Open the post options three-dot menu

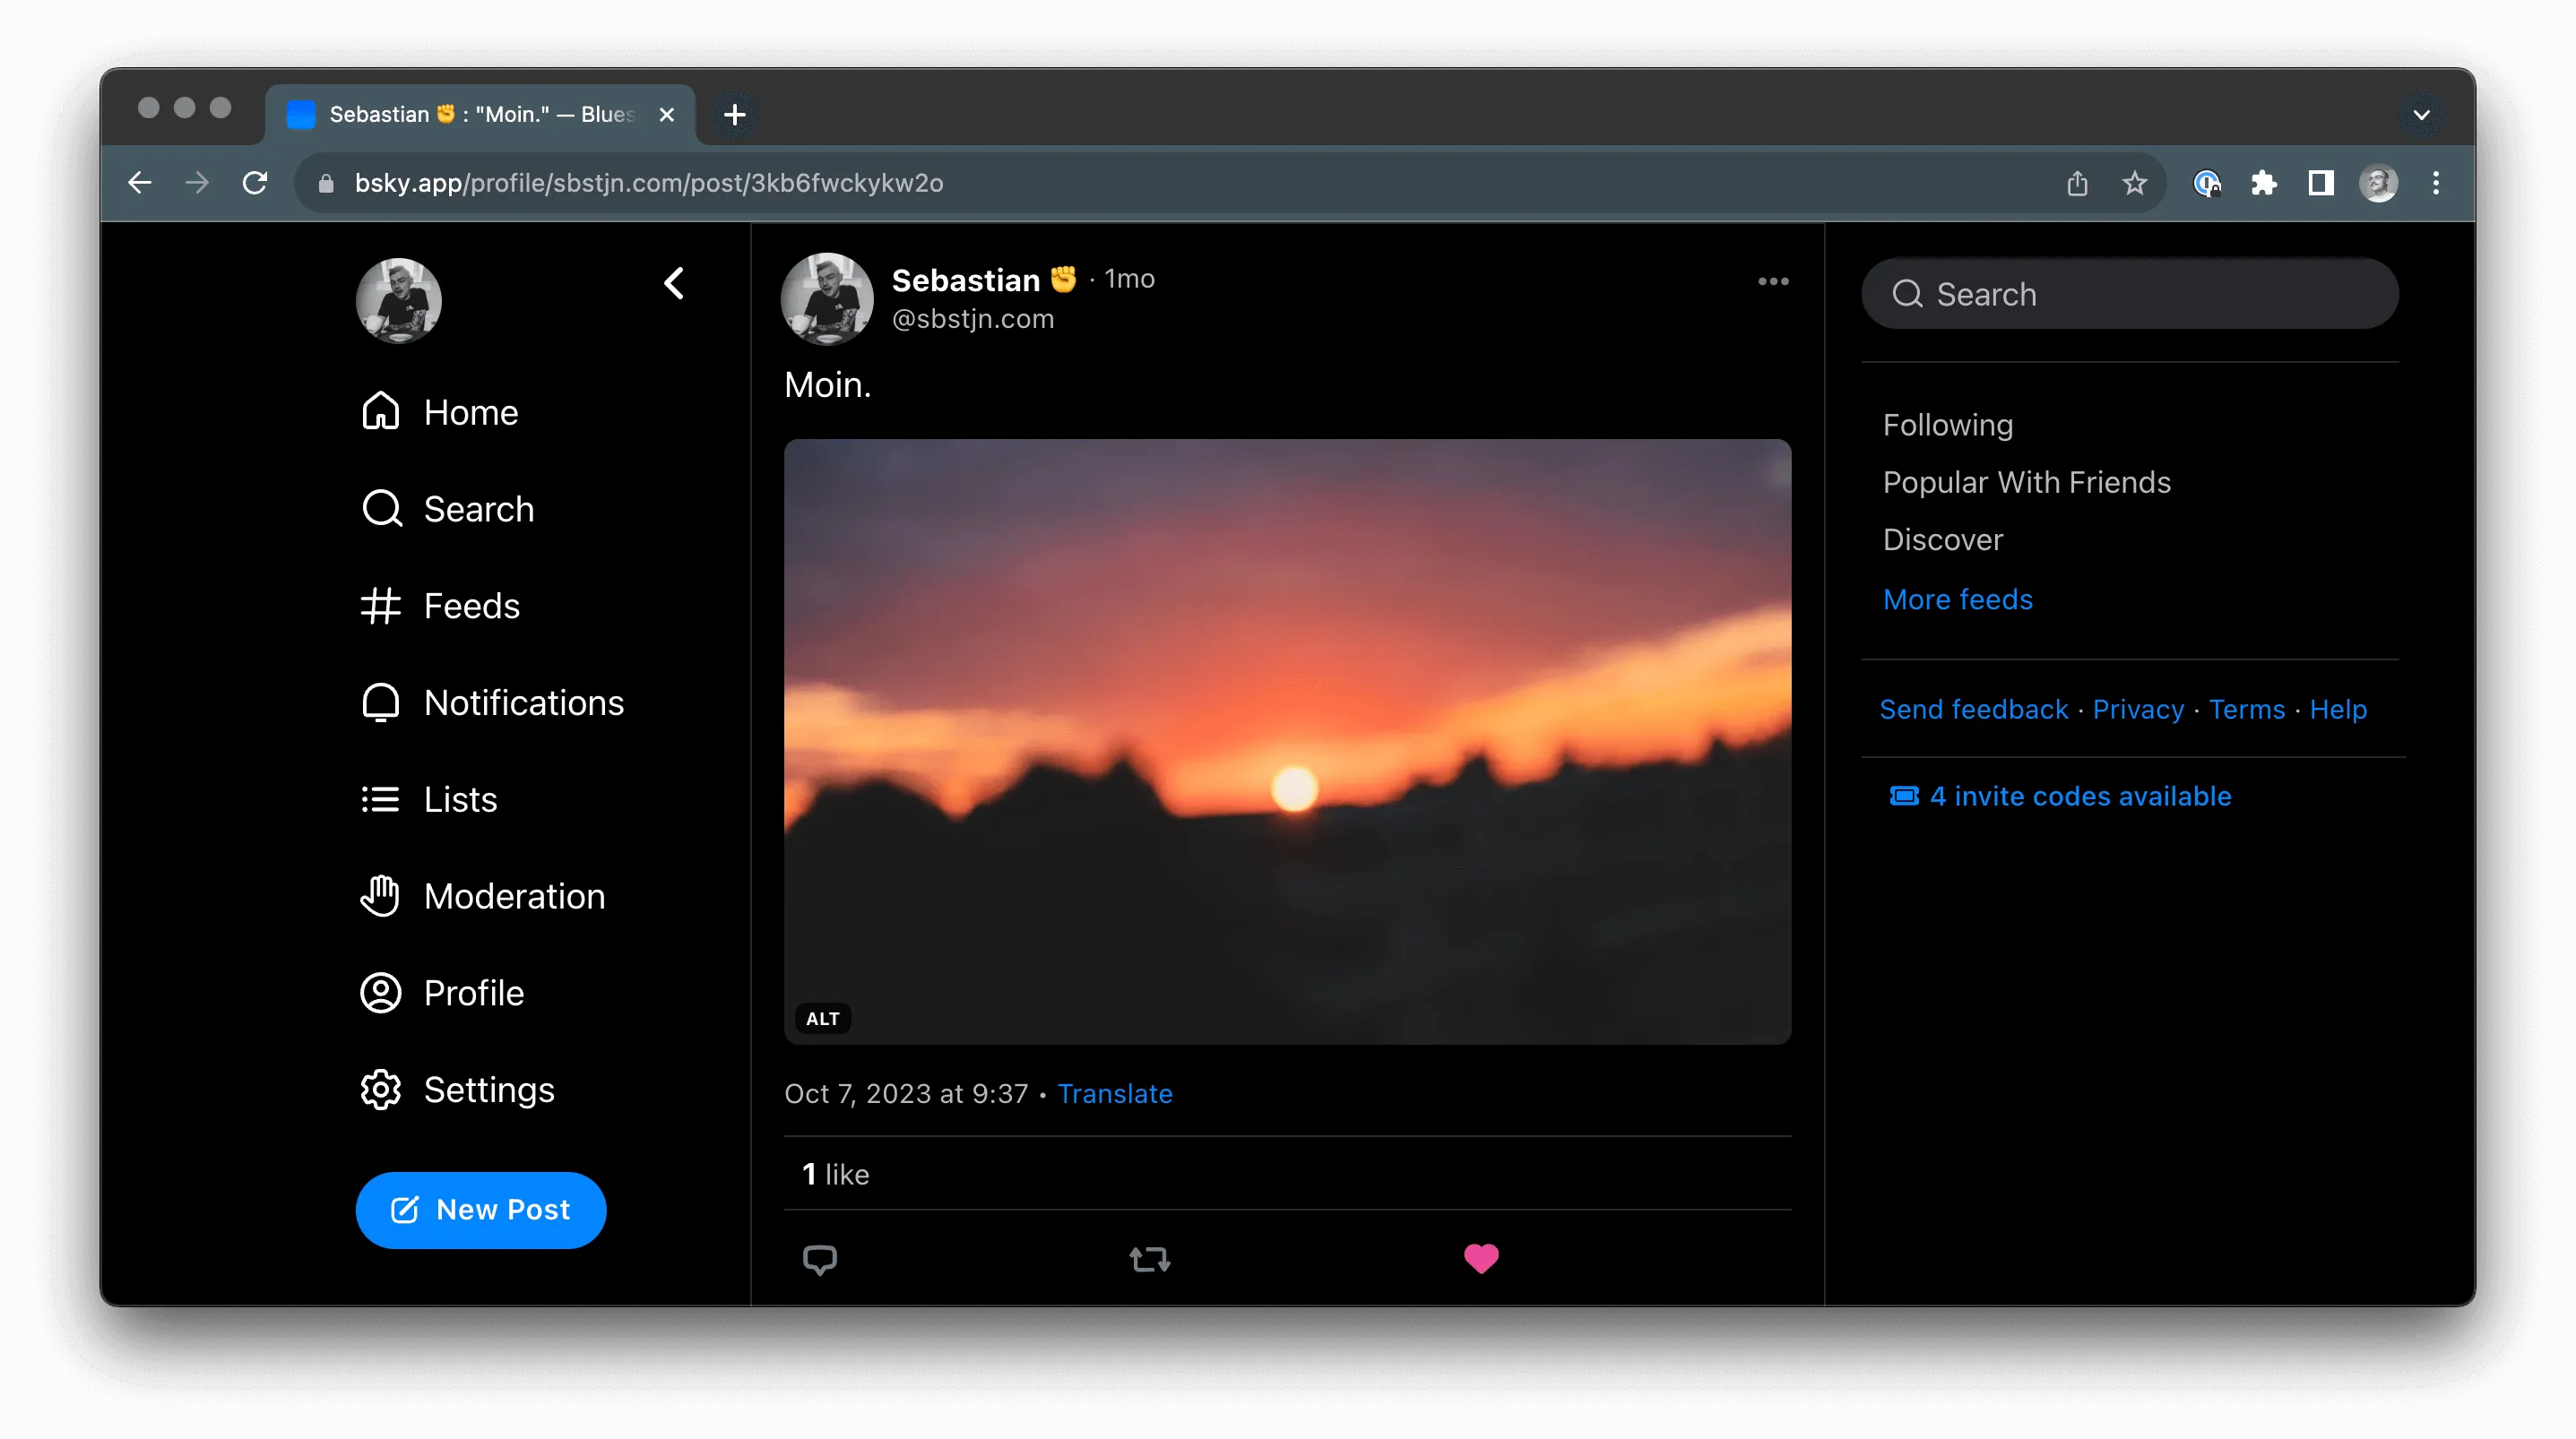point(1772,281)
